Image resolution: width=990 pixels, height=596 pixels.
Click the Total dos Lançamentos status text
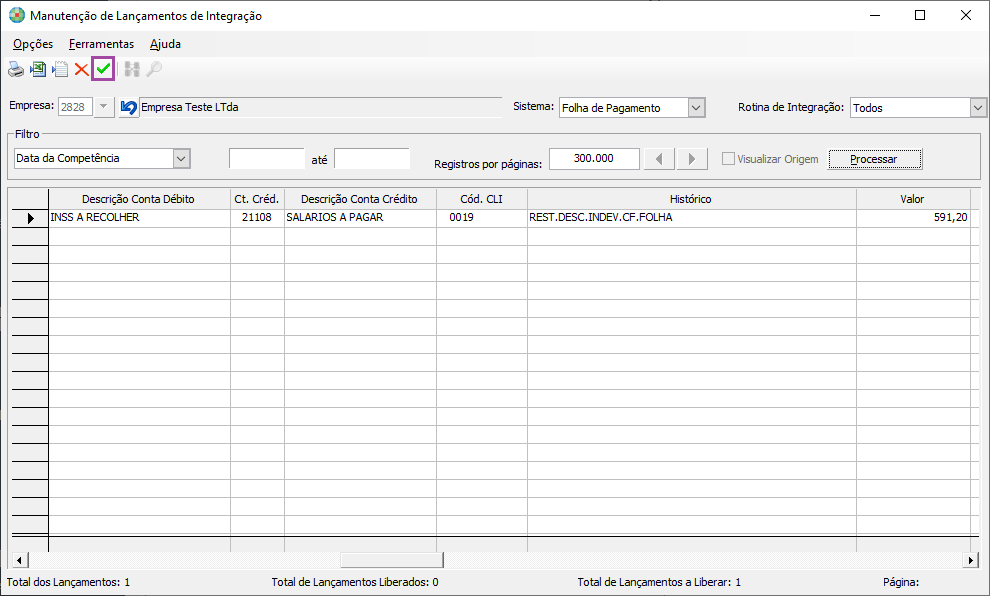point(68,582)
